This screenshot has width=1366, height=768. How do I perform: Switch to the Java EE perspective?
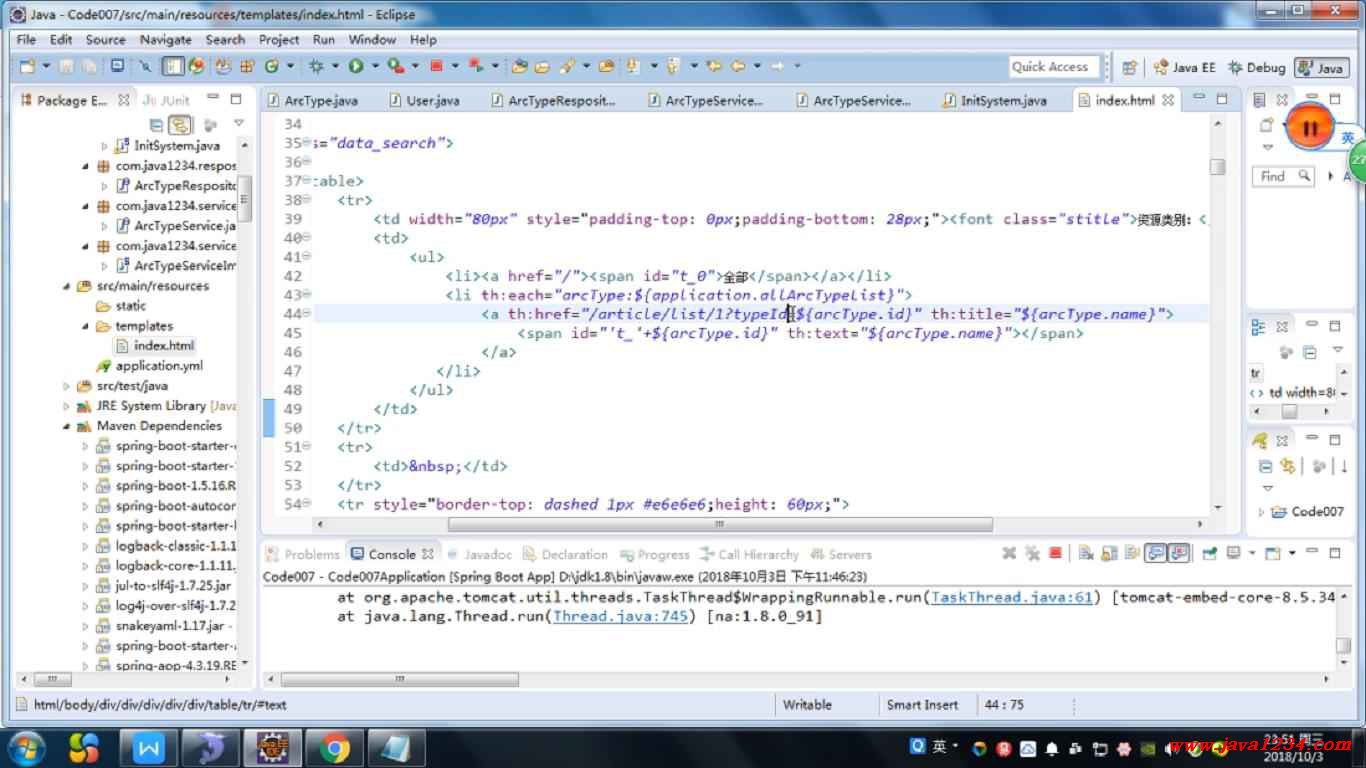pos(1185,67)
